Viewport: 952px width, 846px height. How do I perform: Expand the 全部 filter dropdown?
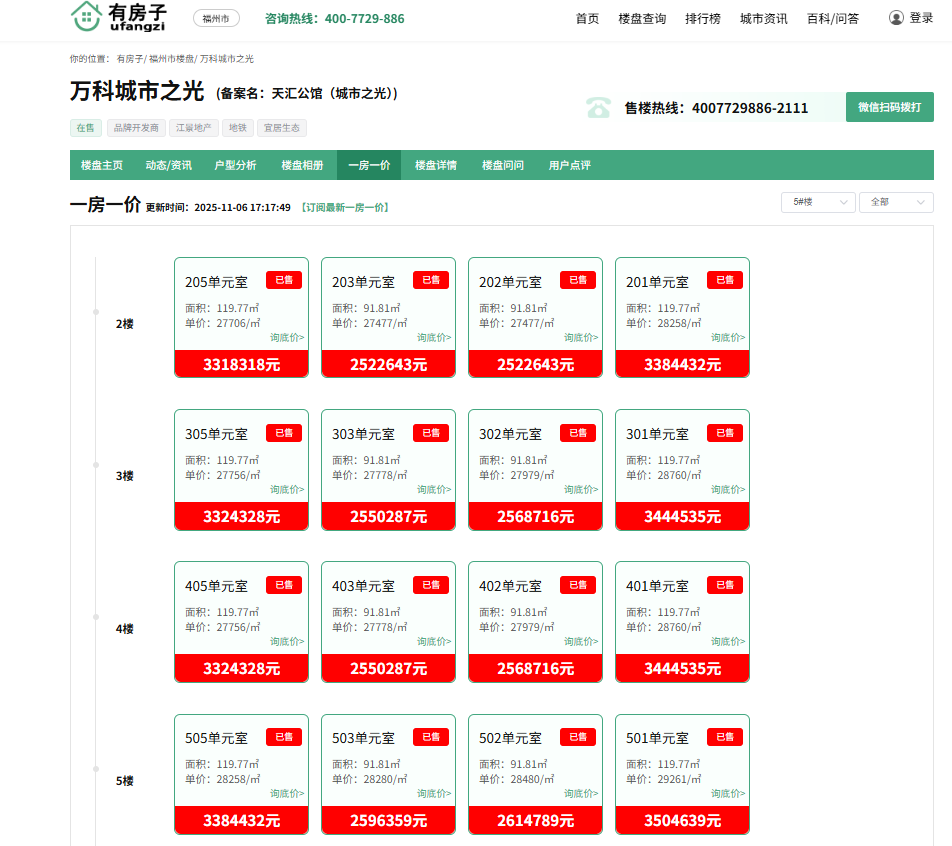(895, 202)
